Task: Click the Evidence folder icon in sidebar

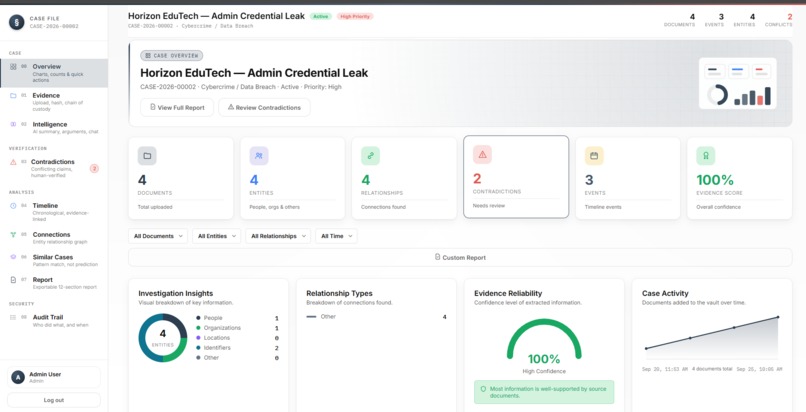Action: pos(13,96)
